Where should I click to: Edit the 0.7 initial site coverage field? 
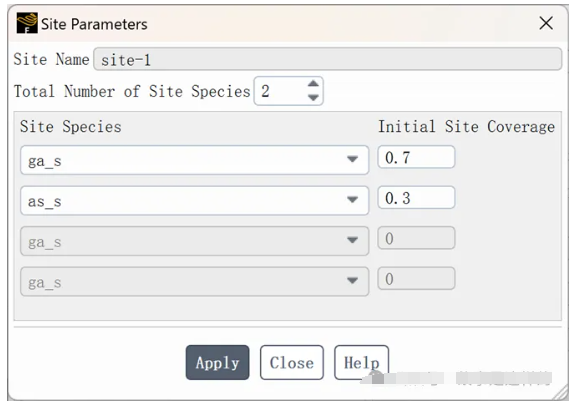416,157
